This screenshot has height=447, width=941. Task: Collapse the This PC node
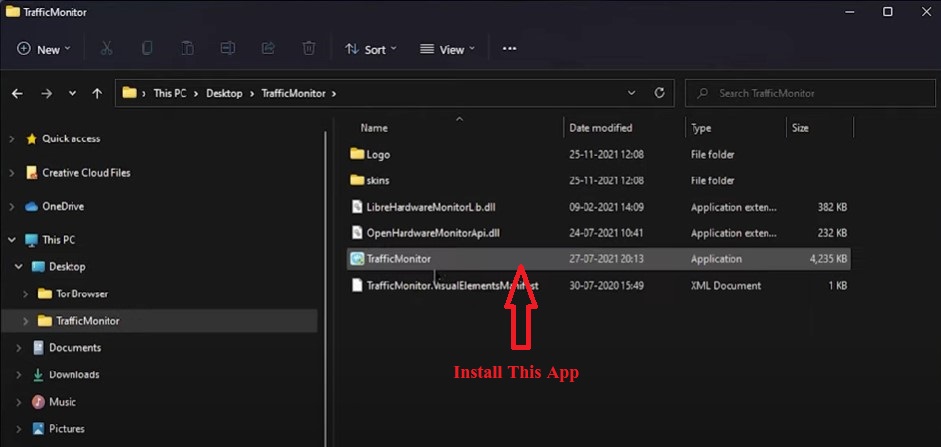click(x=11, y=240)
